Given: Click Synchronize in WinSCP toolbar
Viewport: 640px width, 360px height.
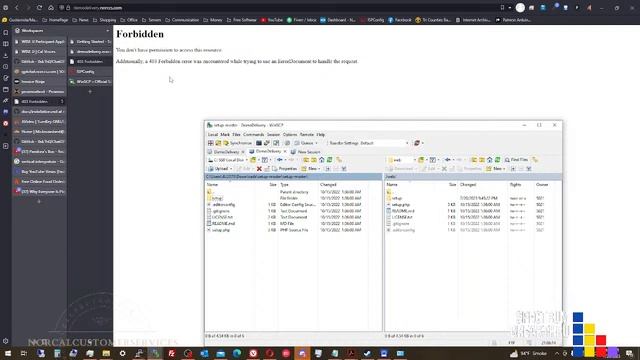Looking at the screenshot, I should 237,143.
